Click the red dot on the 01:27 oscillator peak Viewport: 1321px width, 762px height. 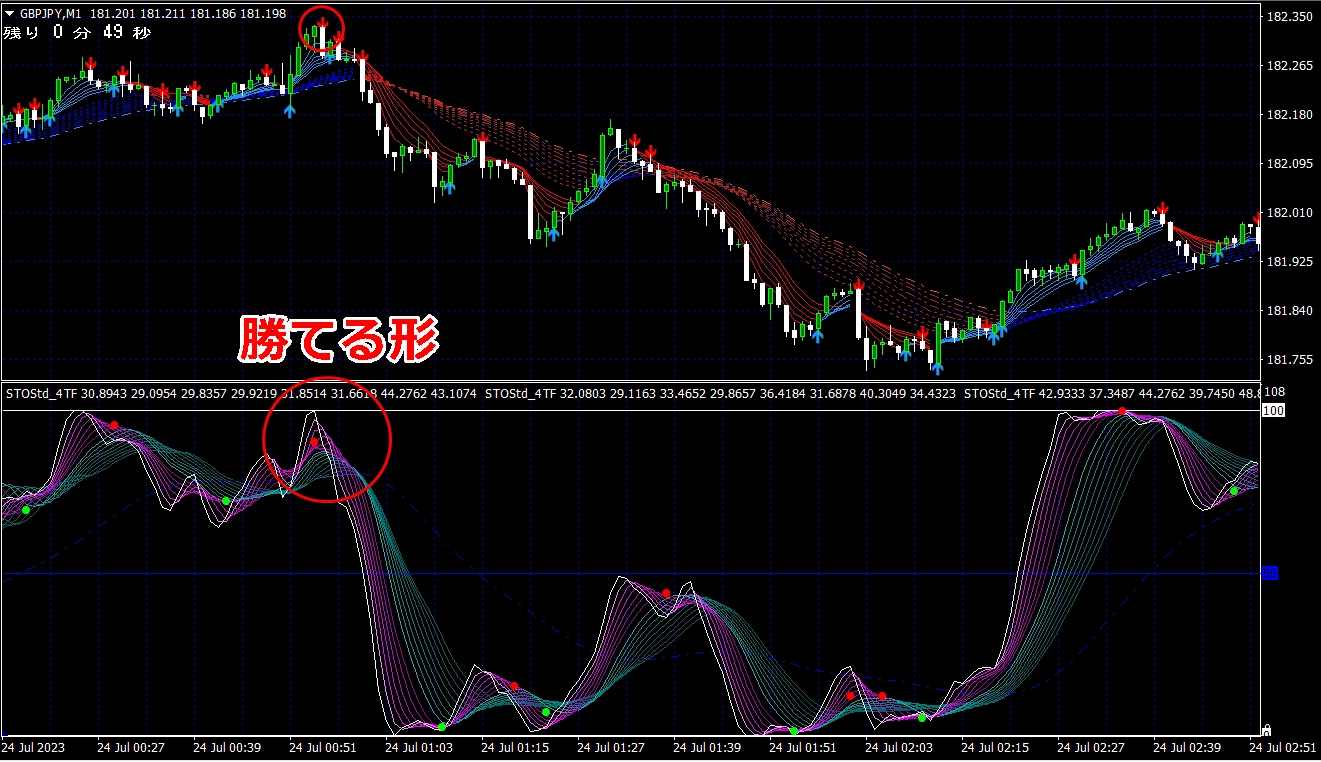click(x=666, y=593)
